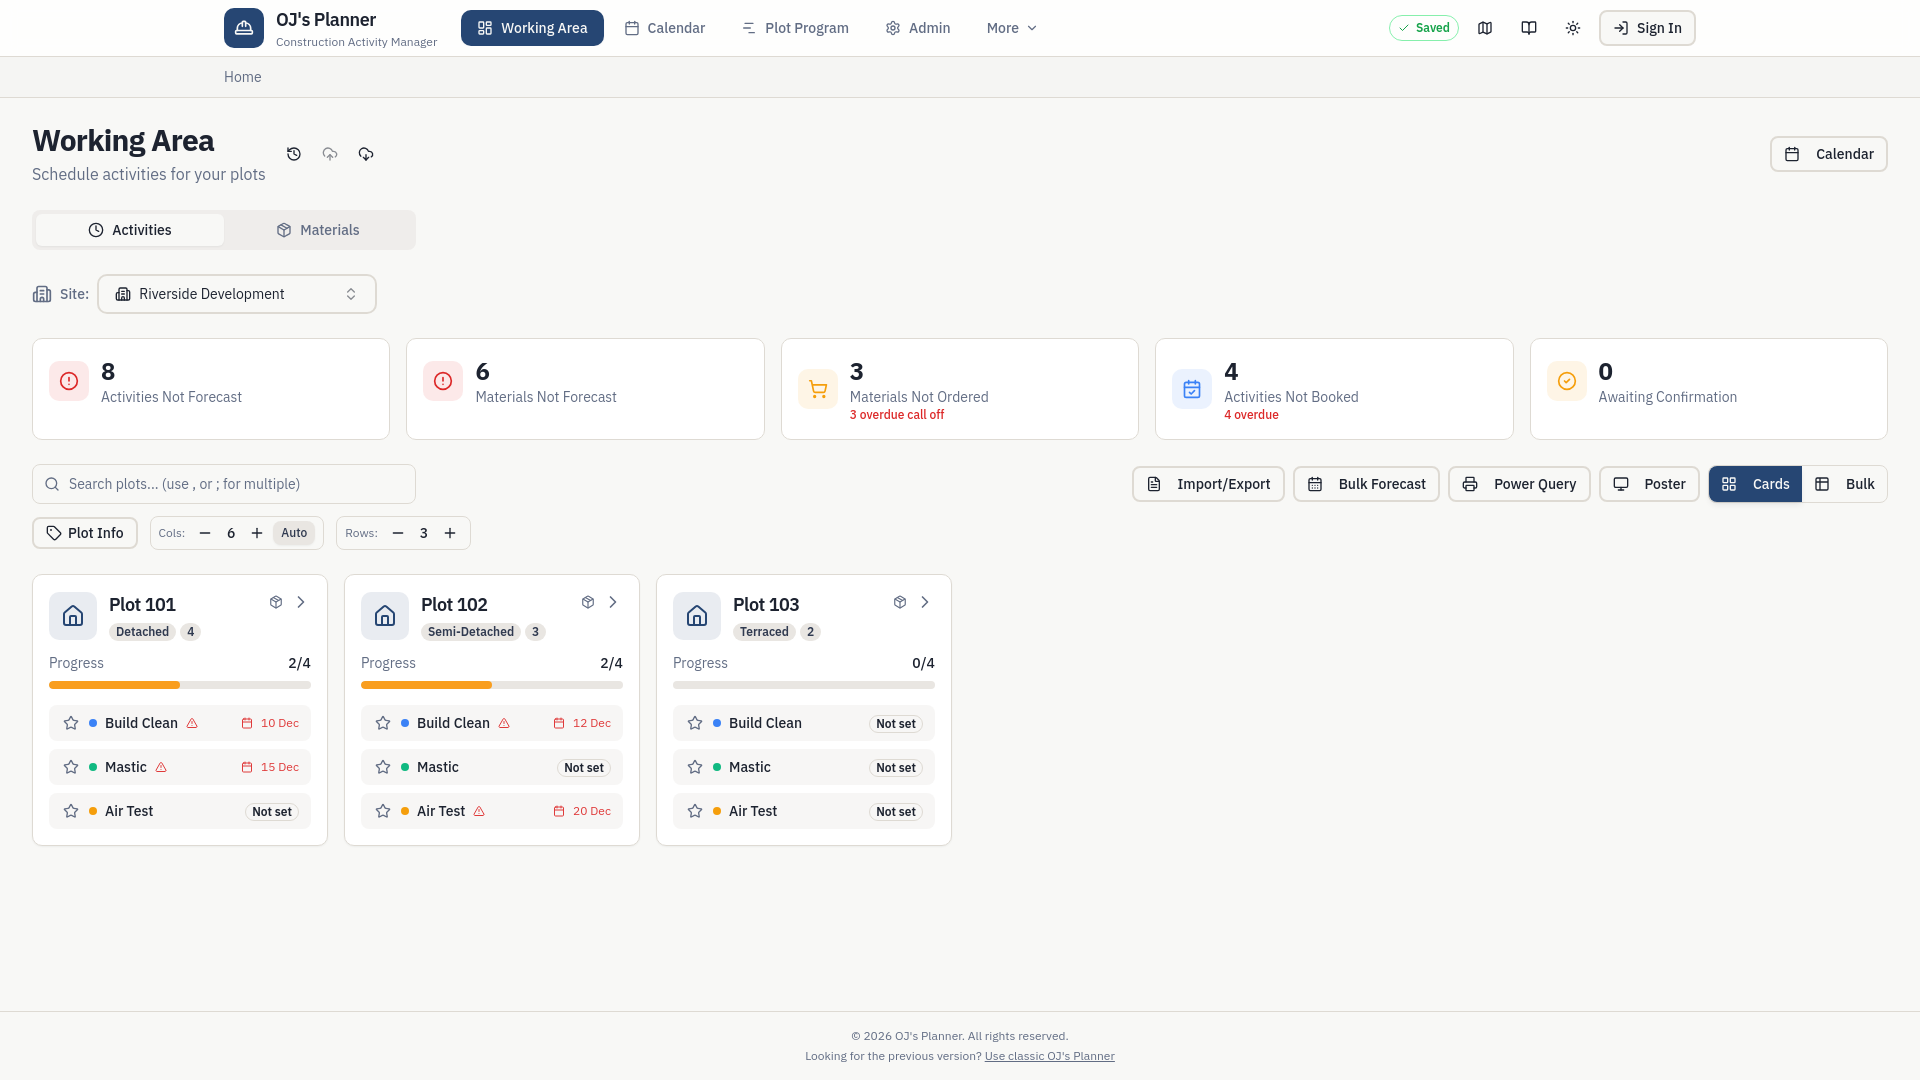
Task: Click Activities Not Booked calendar icon
Action: [x=1192, y=389]
